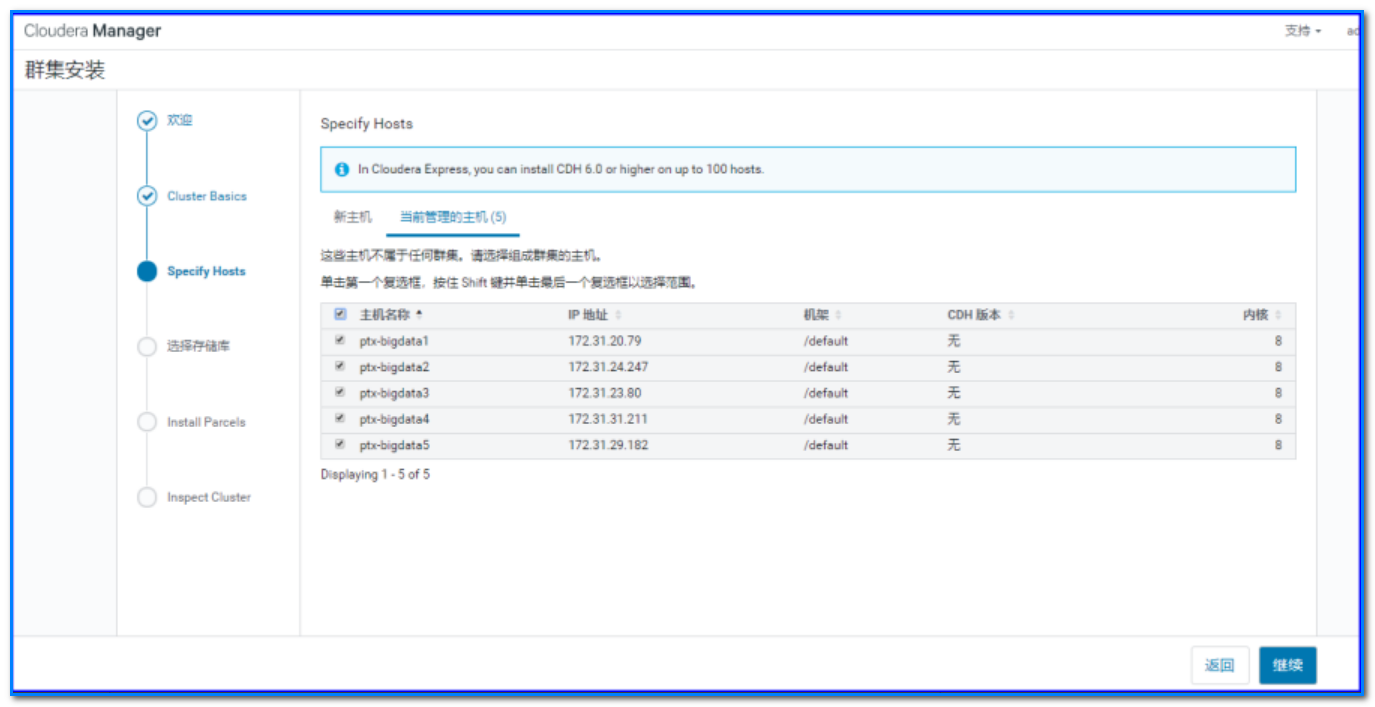Image resolution: width=1375 pixels, height=707 pixels.
Task: Click the Install Parcels step circle
Action: (x=147, y=422)
